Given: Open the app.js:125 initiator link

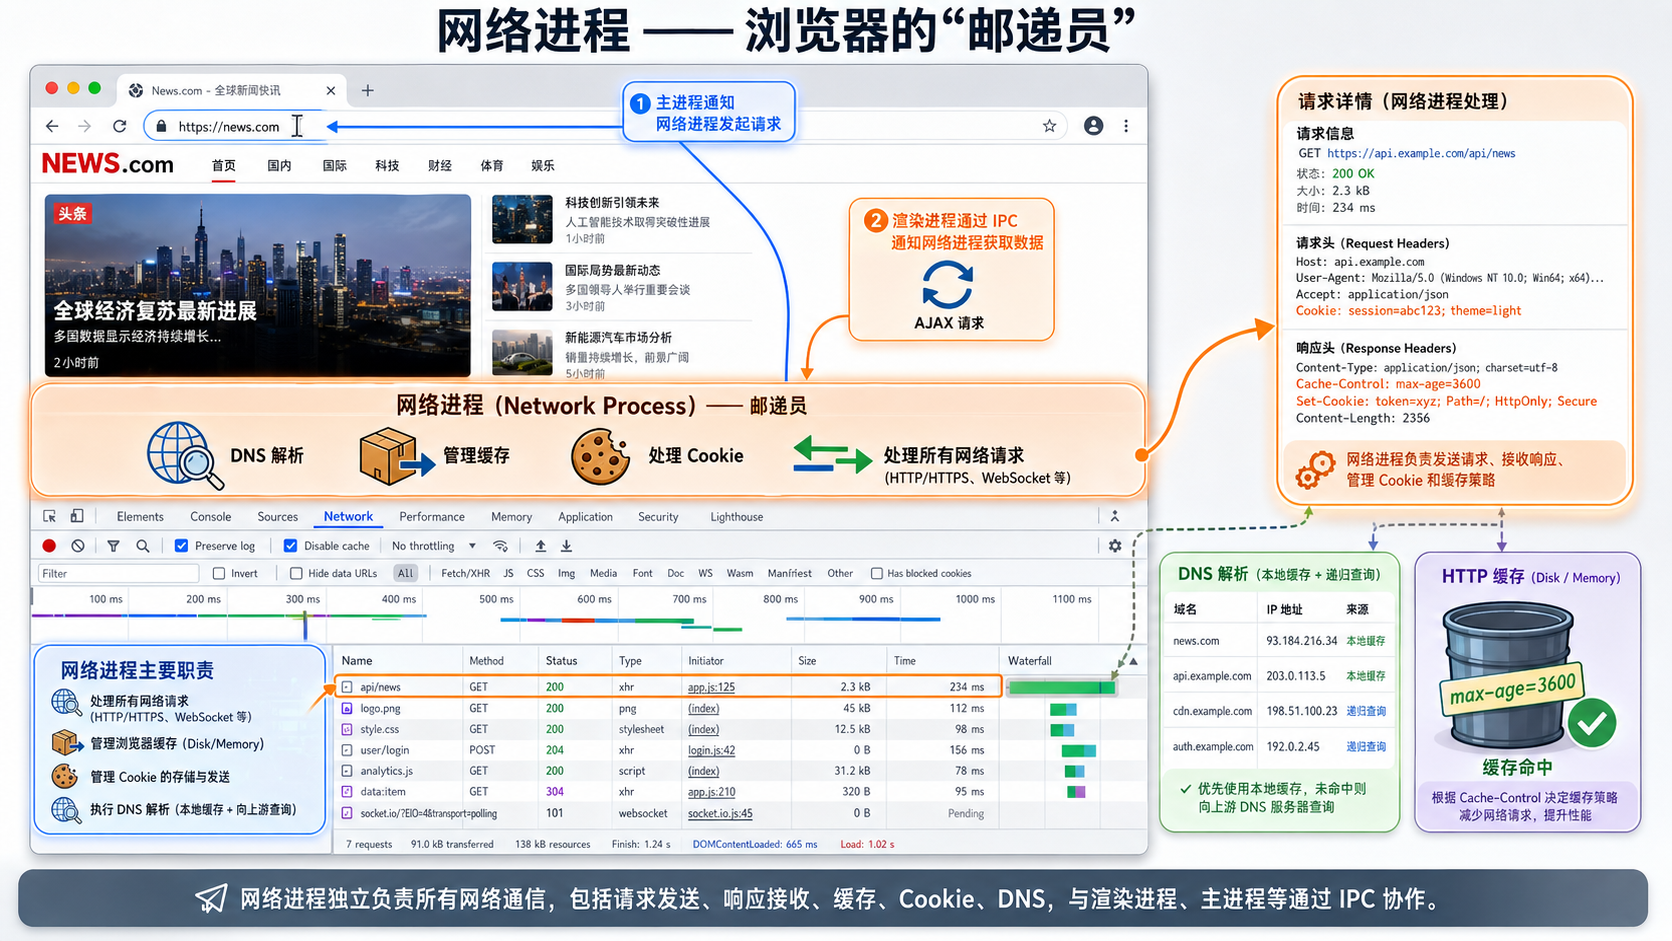Looking at the screenshot, I should [711, 687].
